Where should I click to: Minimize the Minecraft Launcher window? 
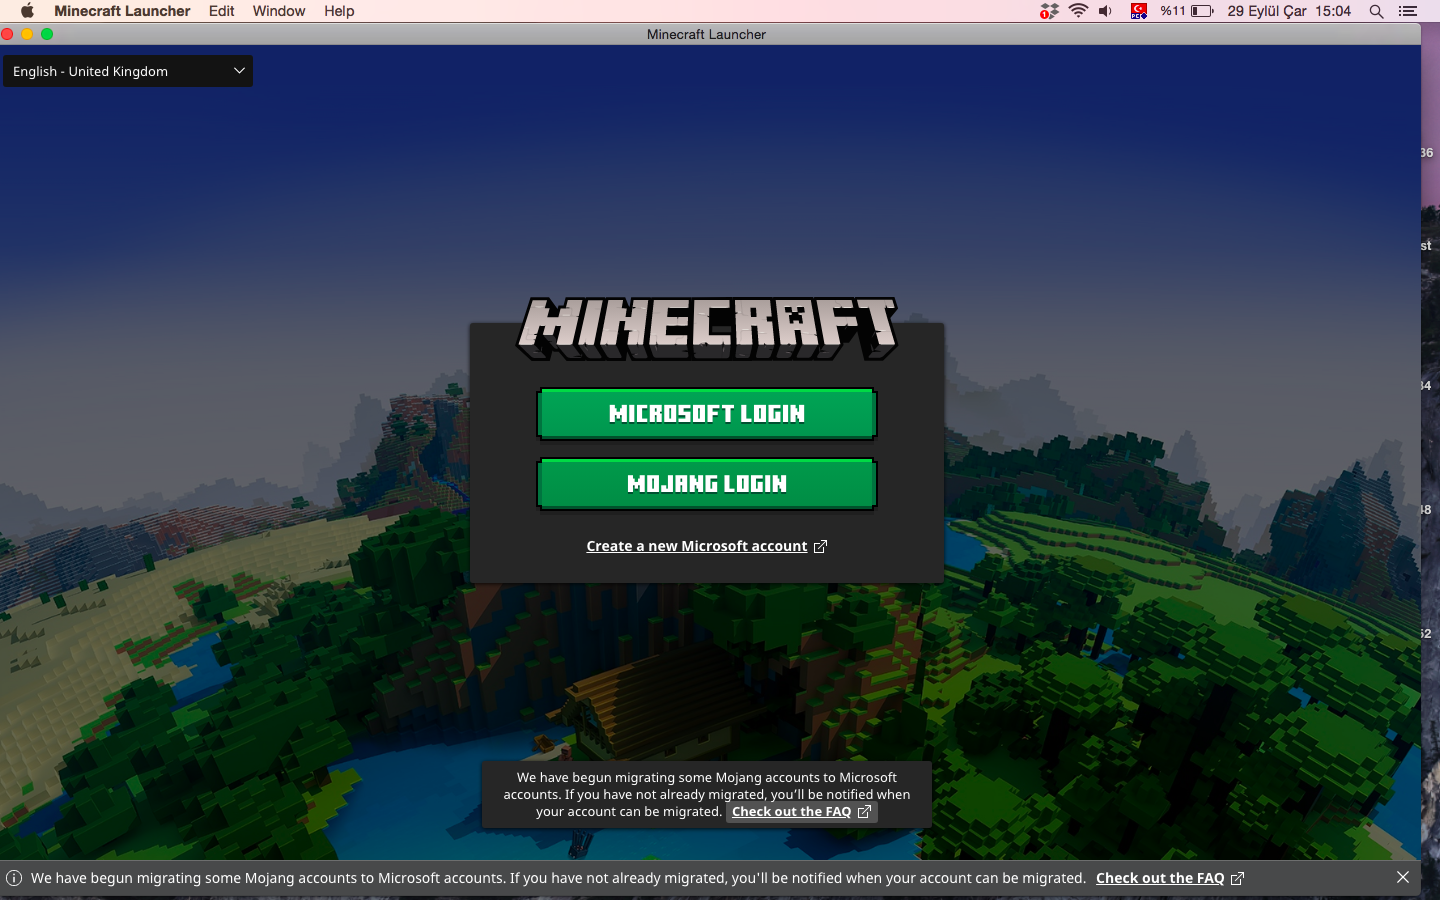(27, 34)
